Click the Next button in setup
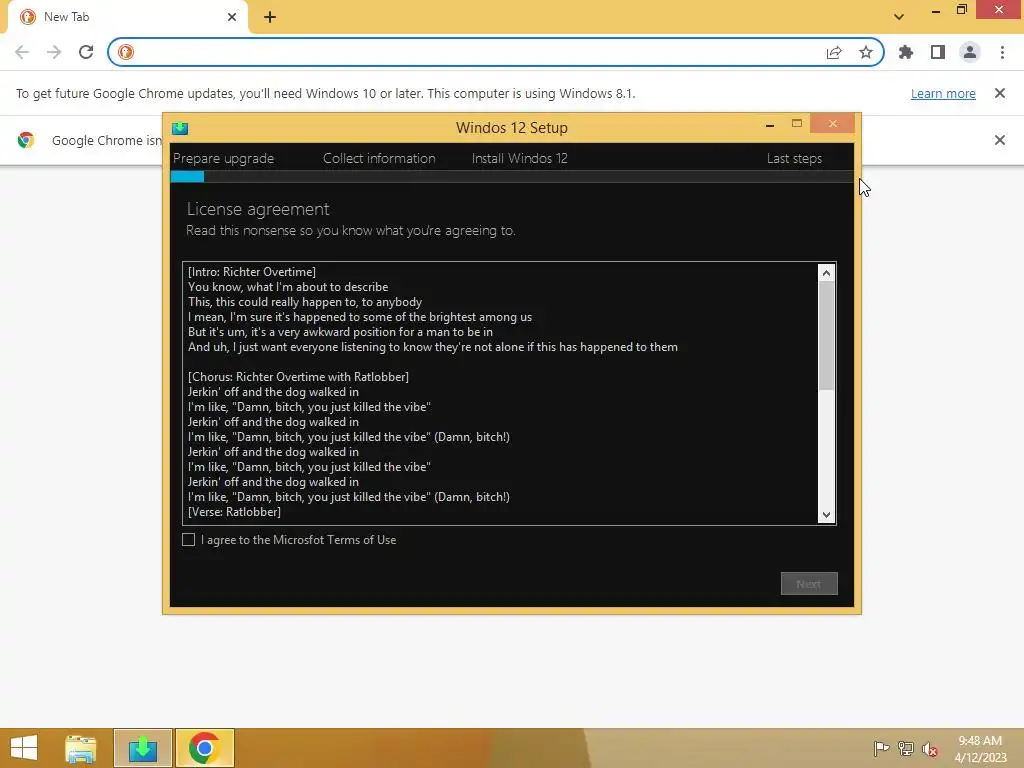The width and height of the screenshot is (1024, 768). [x=809, y=584]
